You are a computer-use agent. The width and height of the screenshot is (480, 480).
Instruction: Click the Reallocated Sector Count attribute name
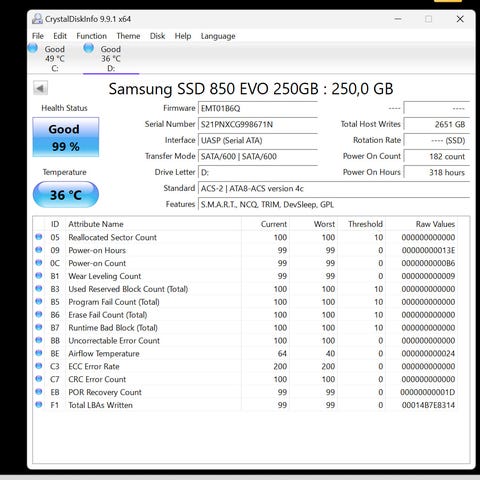(112, 237)
